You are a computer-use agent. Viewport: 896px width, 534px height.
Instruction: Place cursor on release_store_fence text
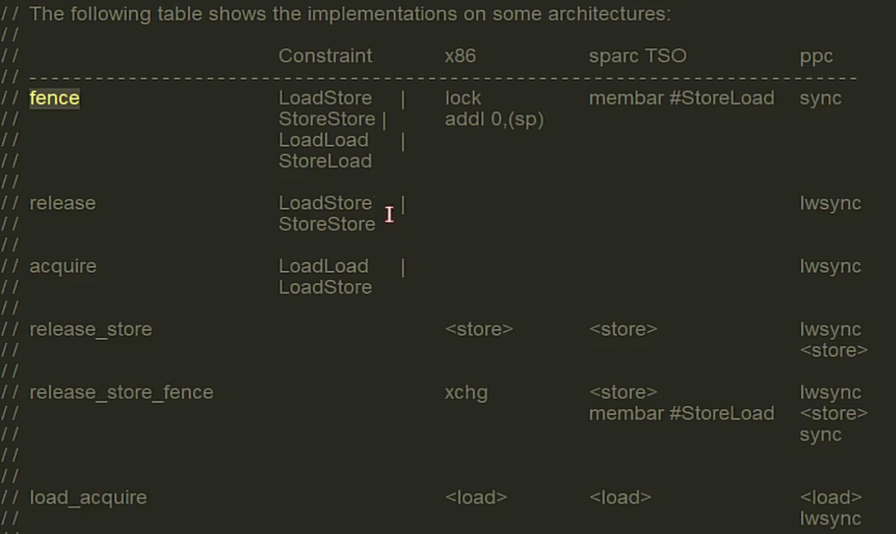121,393
